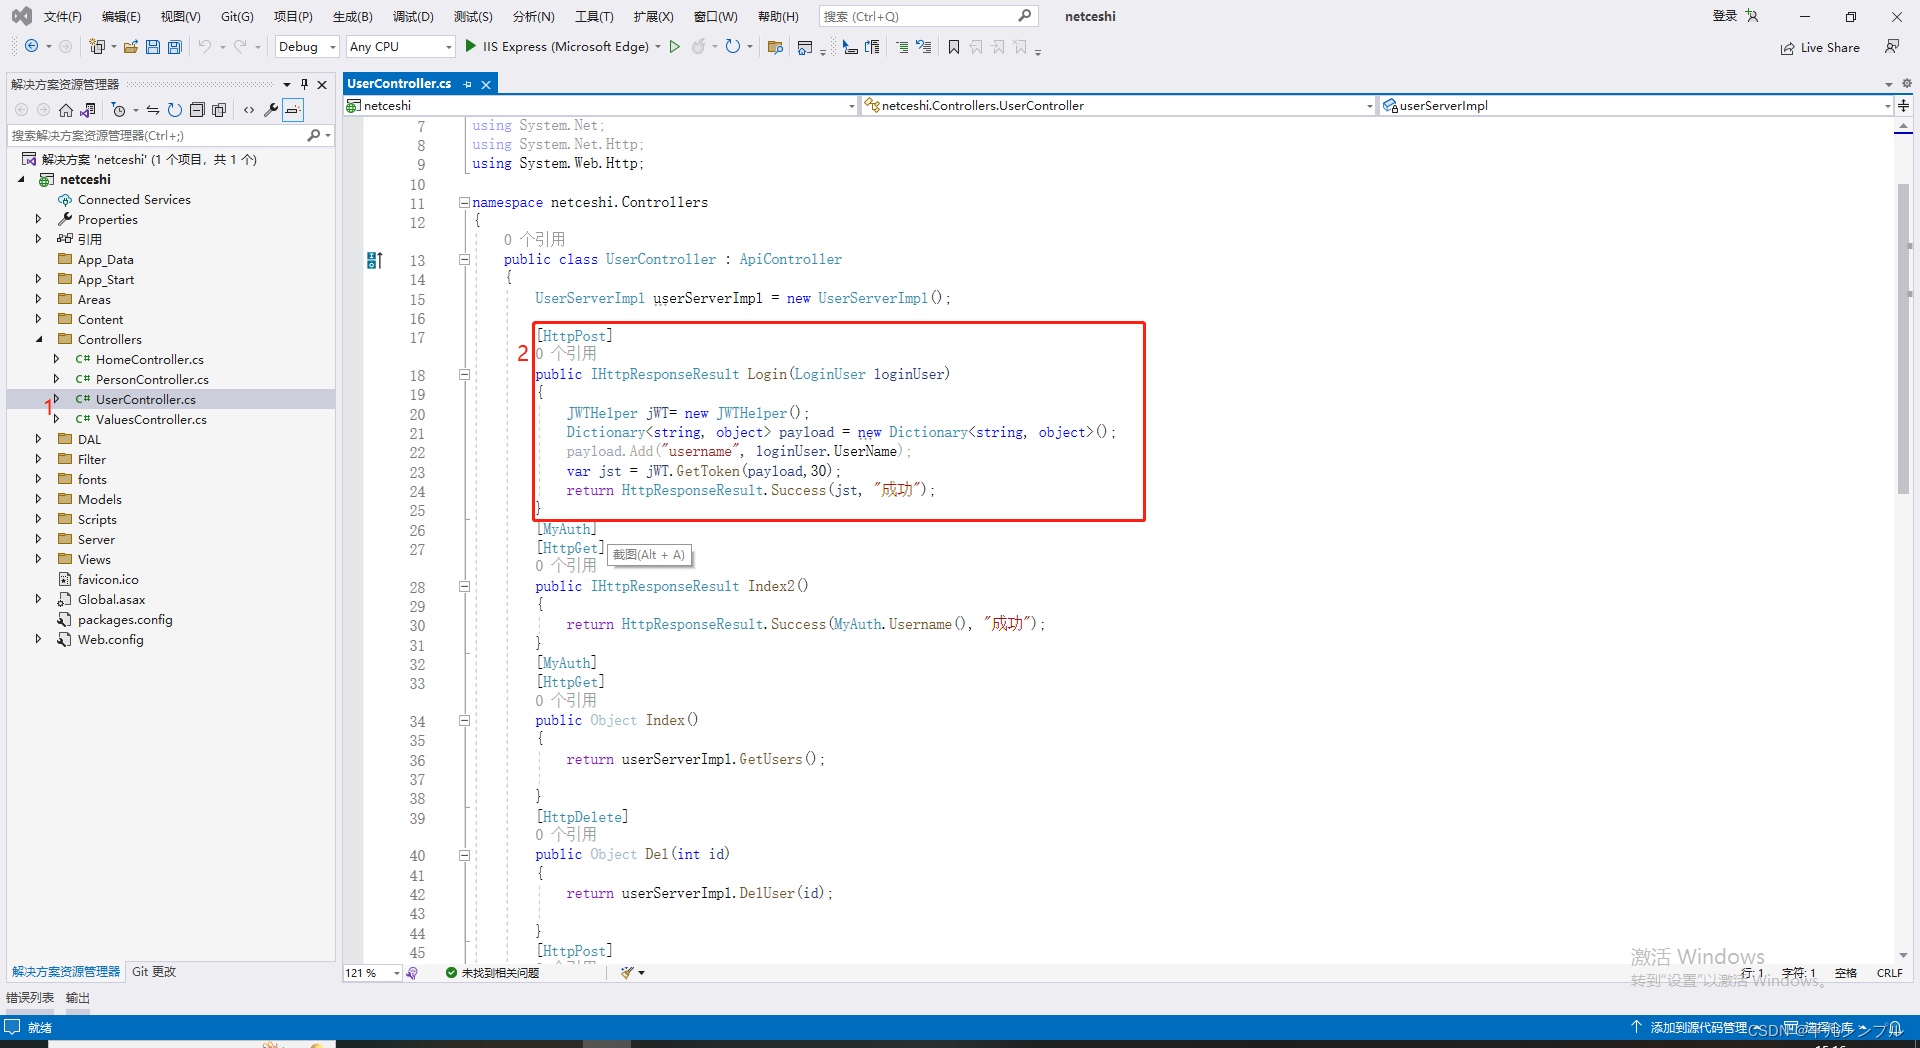Click the Save All icon on toolbar
The height and width of the screenshot is (1048, 1920).
pyautogui.click(x=174, y=46)
